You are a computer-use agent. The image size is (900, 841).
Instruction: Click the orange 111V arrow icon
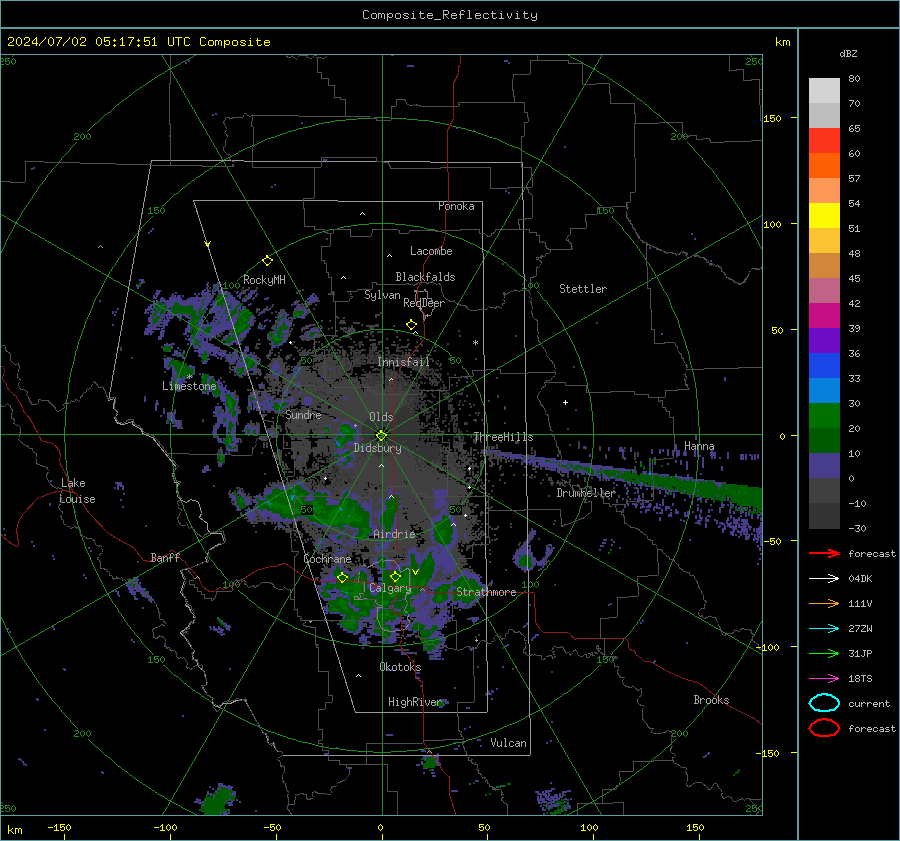[824, 603]
